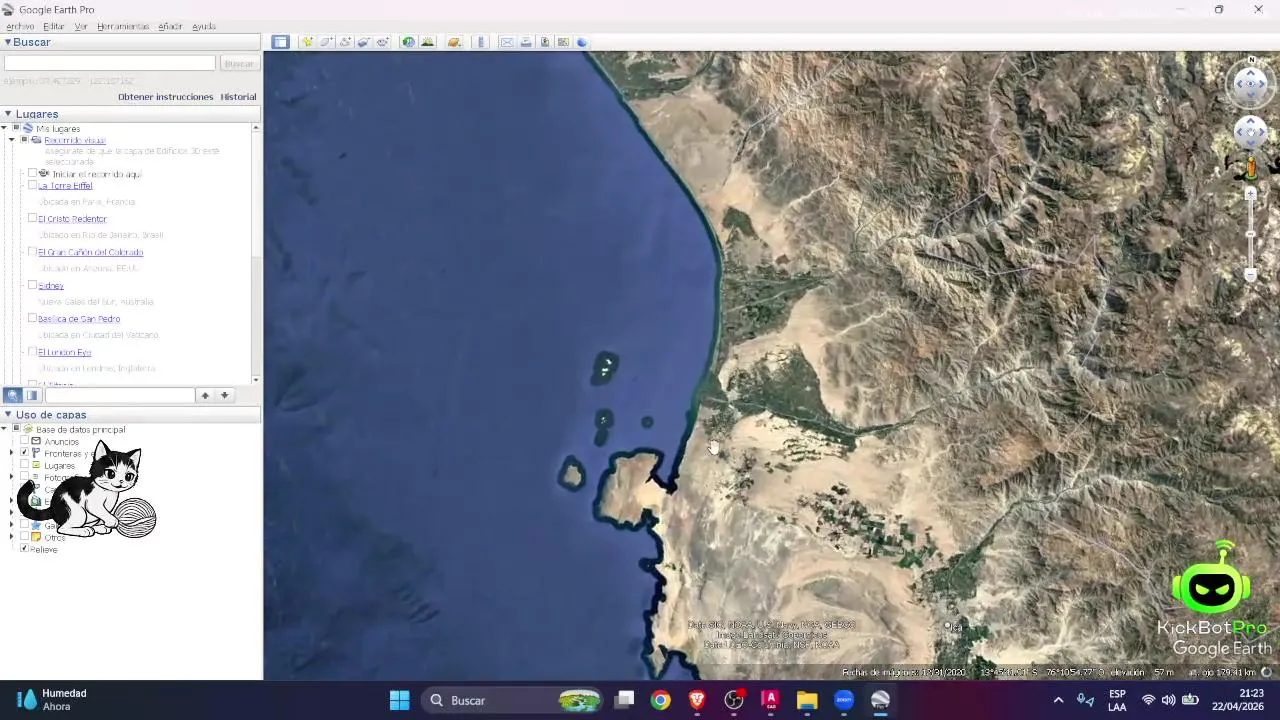Image resolution: width=1280 pixels, height=720 pixels.
Task: Click the zoom slider track
Action: pyautogui.click(x=1250, y=234)
